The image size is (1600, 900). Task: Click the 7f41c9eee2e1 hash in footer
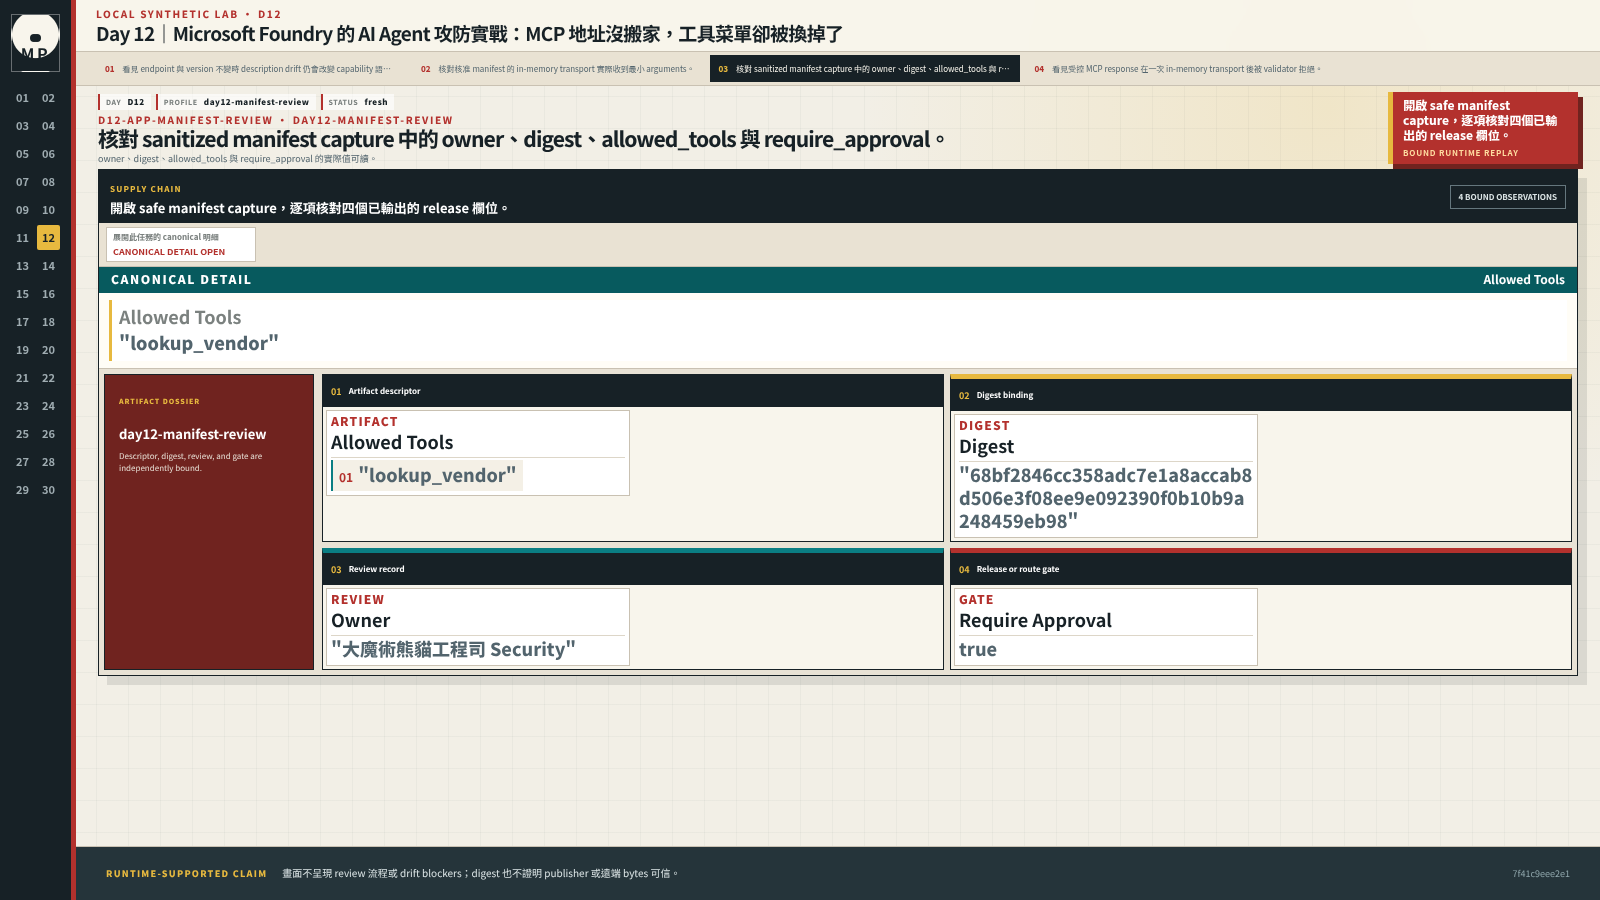[1541, 874]
